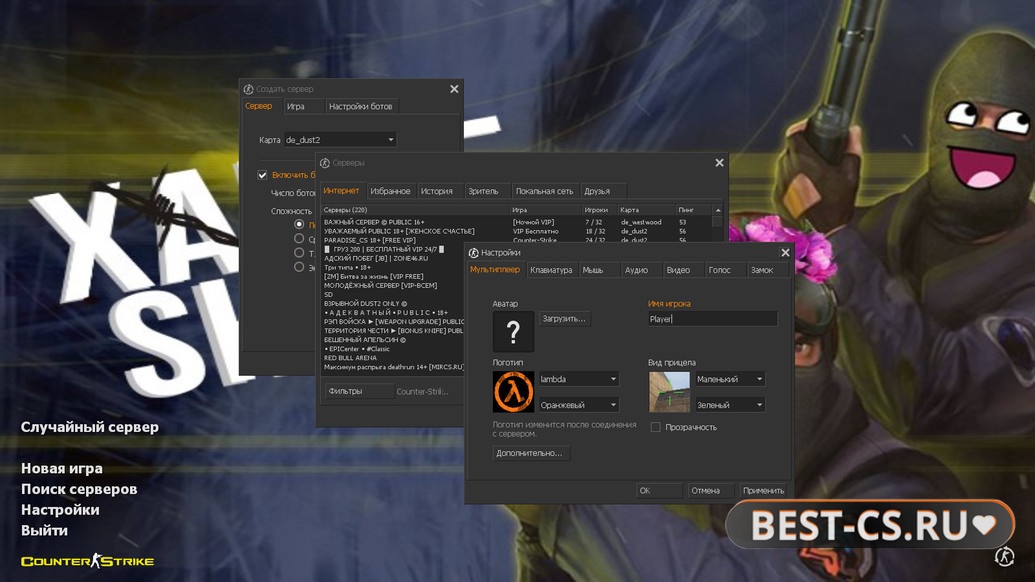The width and height of the screenshot is (1035, 582).
Task: Enable the Прозрачность checkbox
Action: pos(655,427)
